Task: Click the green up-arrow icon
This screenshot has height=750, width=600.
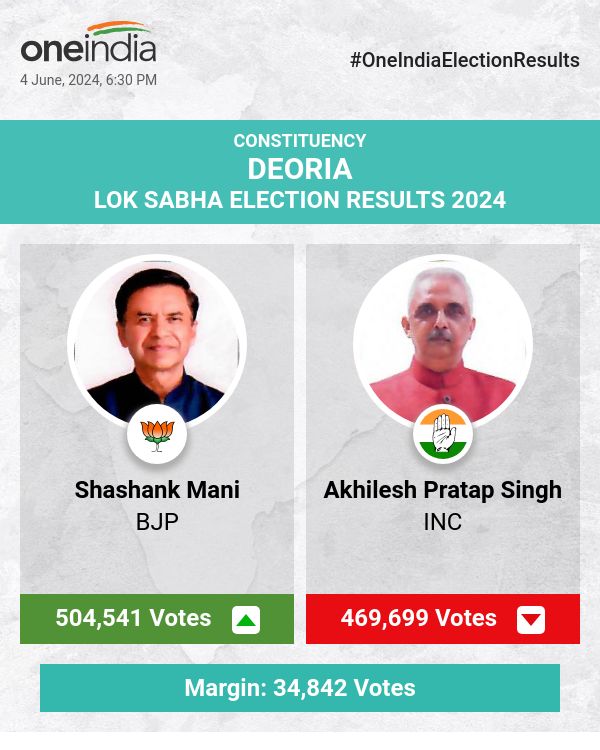Action: coord(246,620)
